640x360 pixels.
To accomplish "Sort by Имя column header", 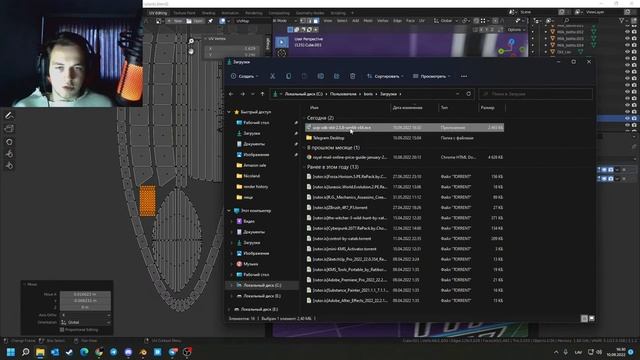I will point(314,108).
